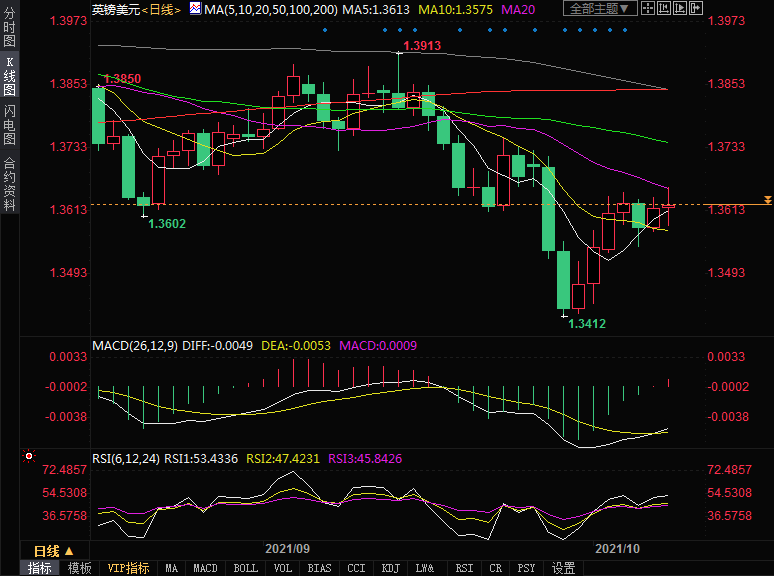Viewport: 774px width, 576px height.
Task: Click the square icon before the MA parameters
Action: click(x=197, y=9)
